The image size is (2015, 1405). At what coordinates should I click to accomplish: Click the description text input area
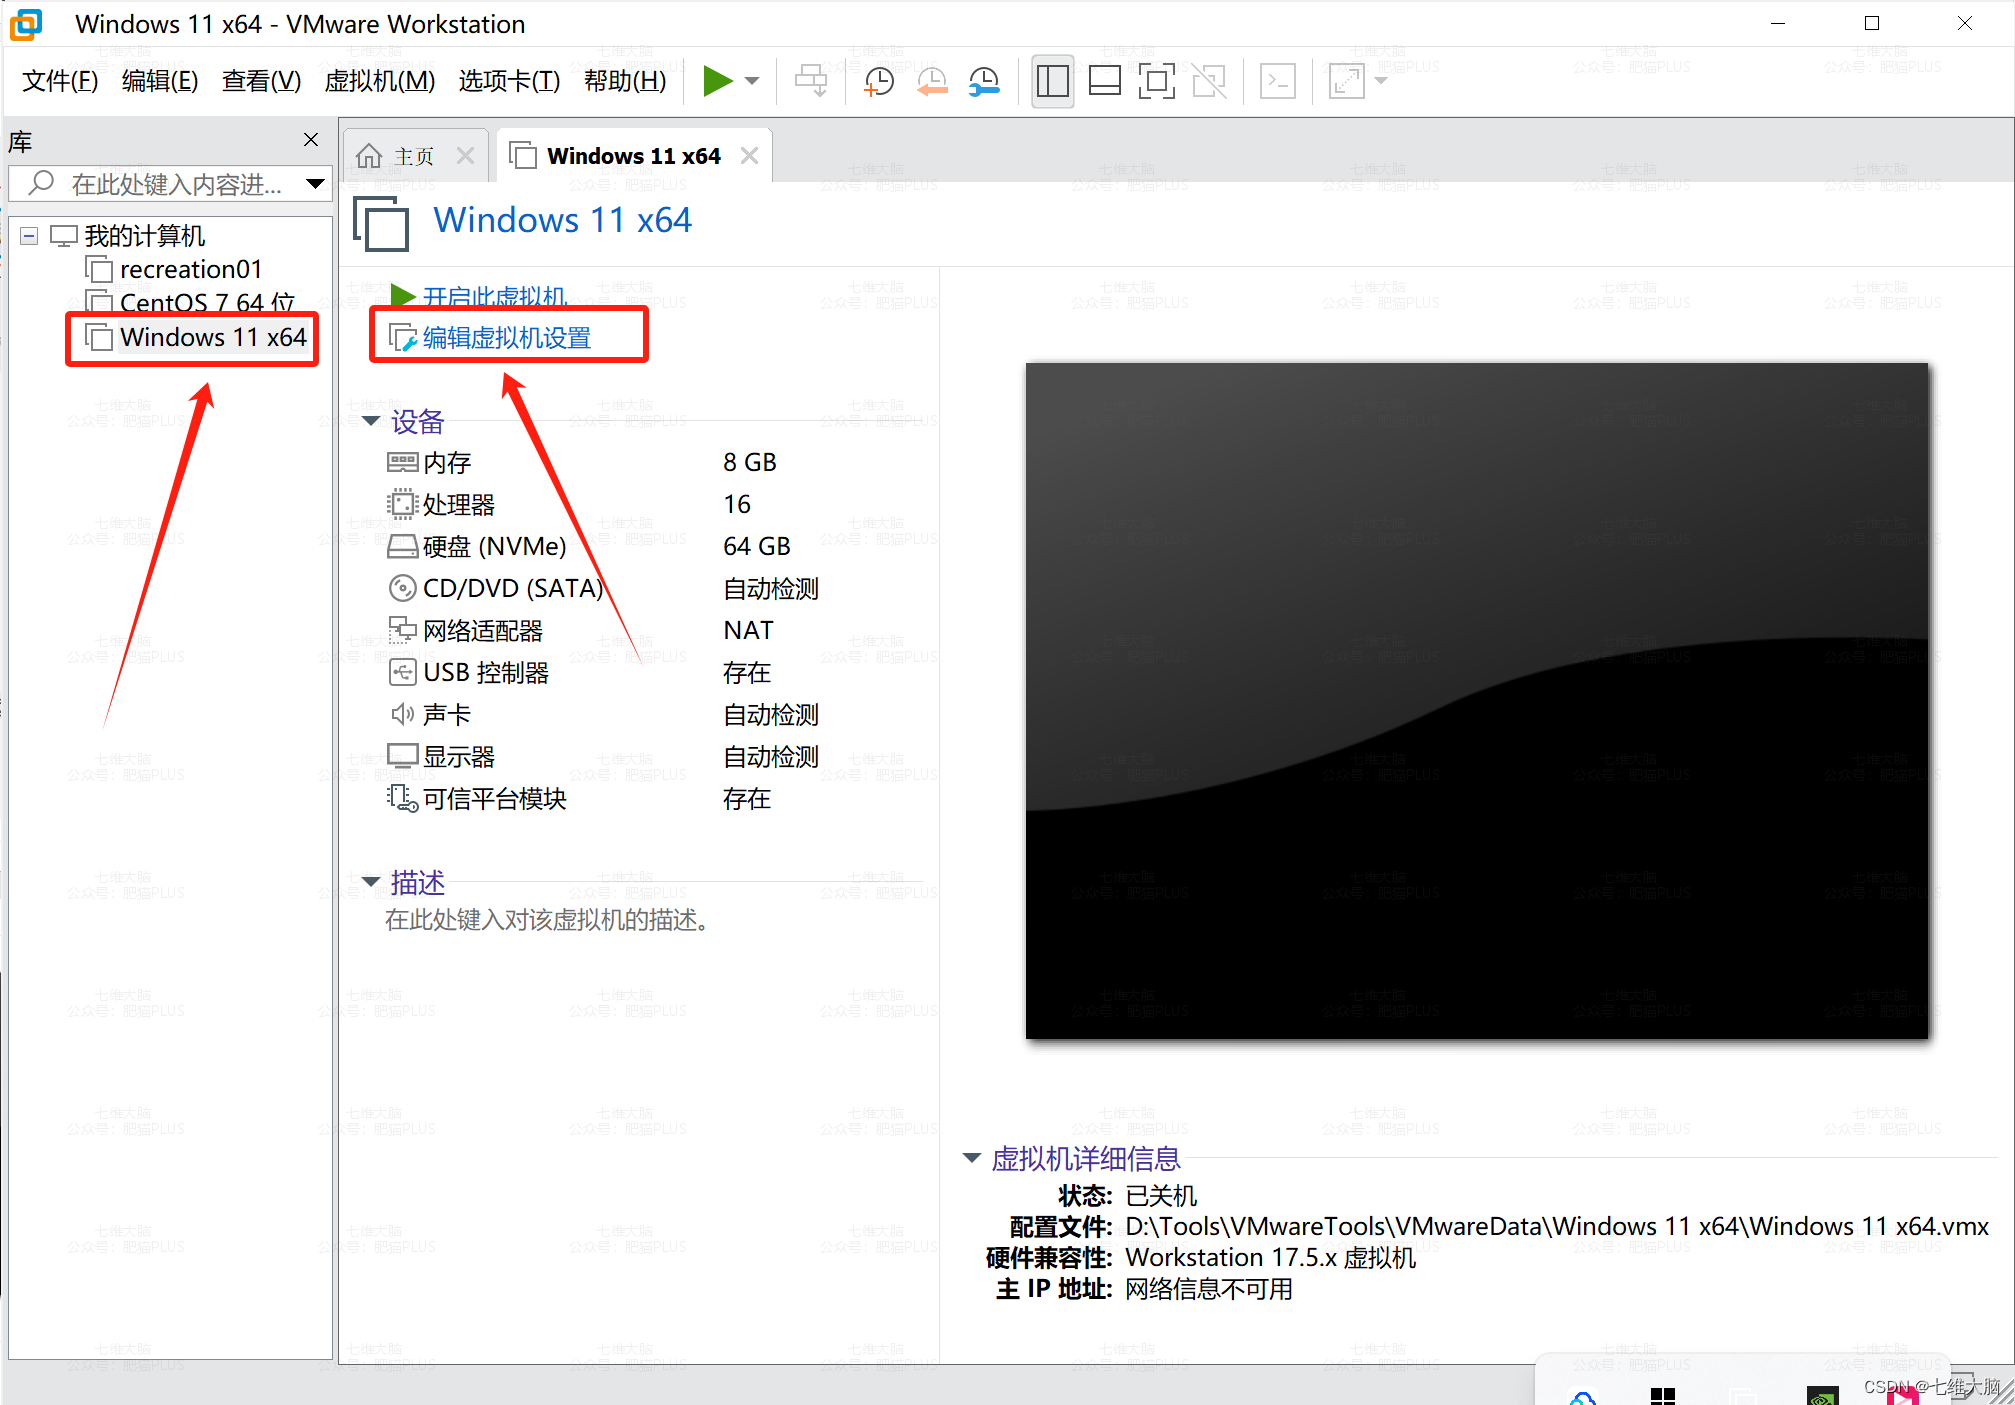[548, 920]
